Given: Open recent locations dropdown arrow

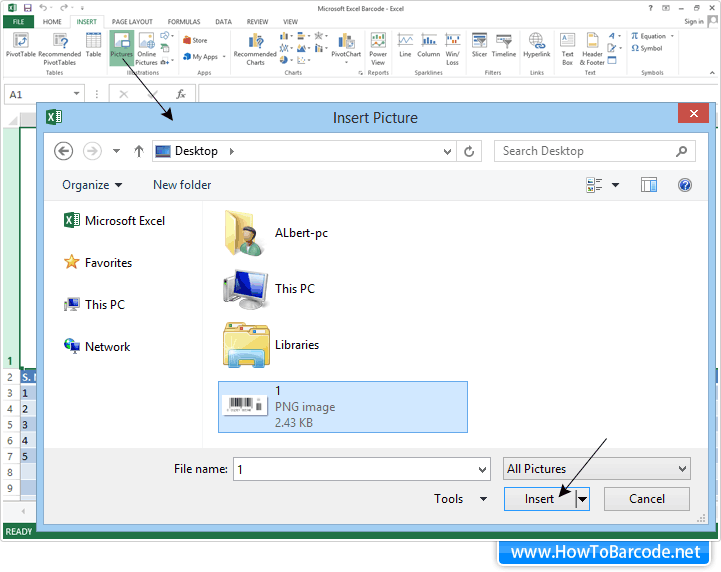Looking at the screenshot, I should pos(116,151).
